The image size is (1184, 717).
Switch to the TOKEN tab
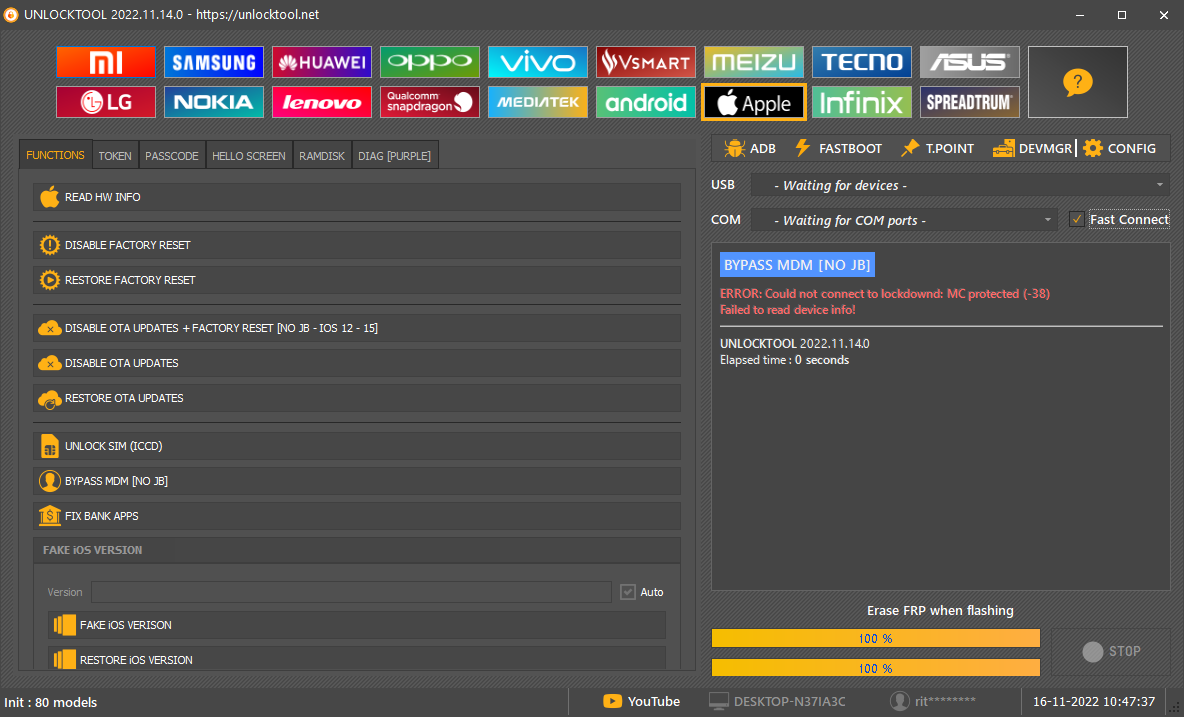[x=115, y=156]
